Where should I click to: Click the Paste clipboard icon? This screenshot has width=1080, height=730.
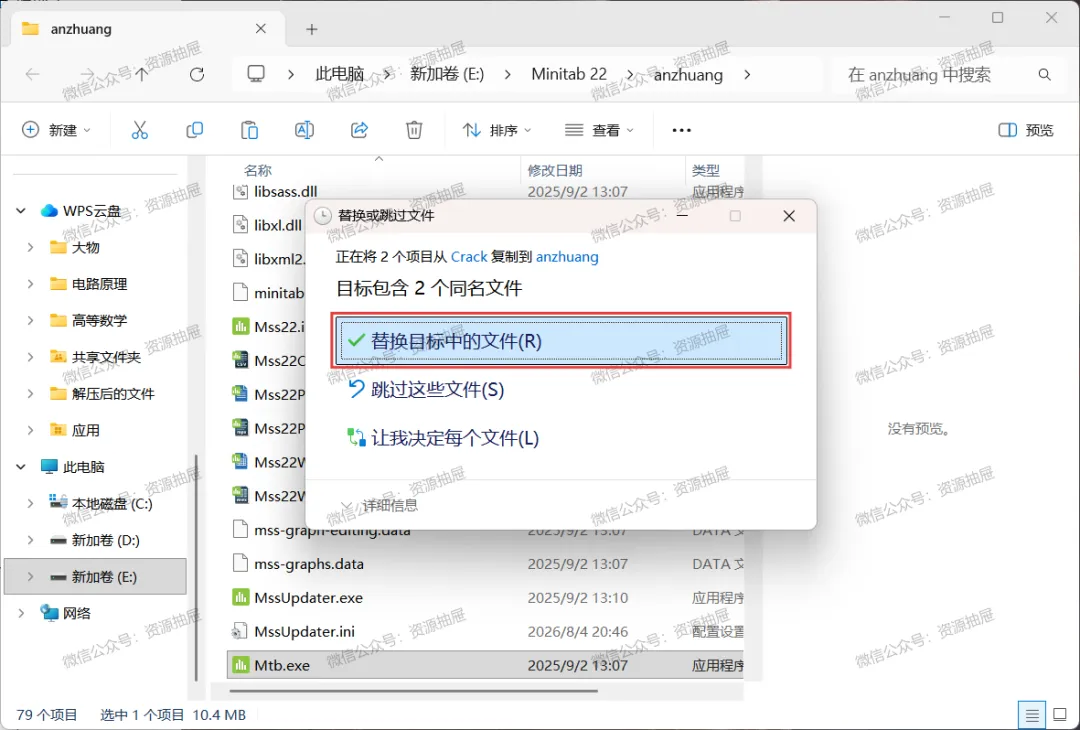249,129
